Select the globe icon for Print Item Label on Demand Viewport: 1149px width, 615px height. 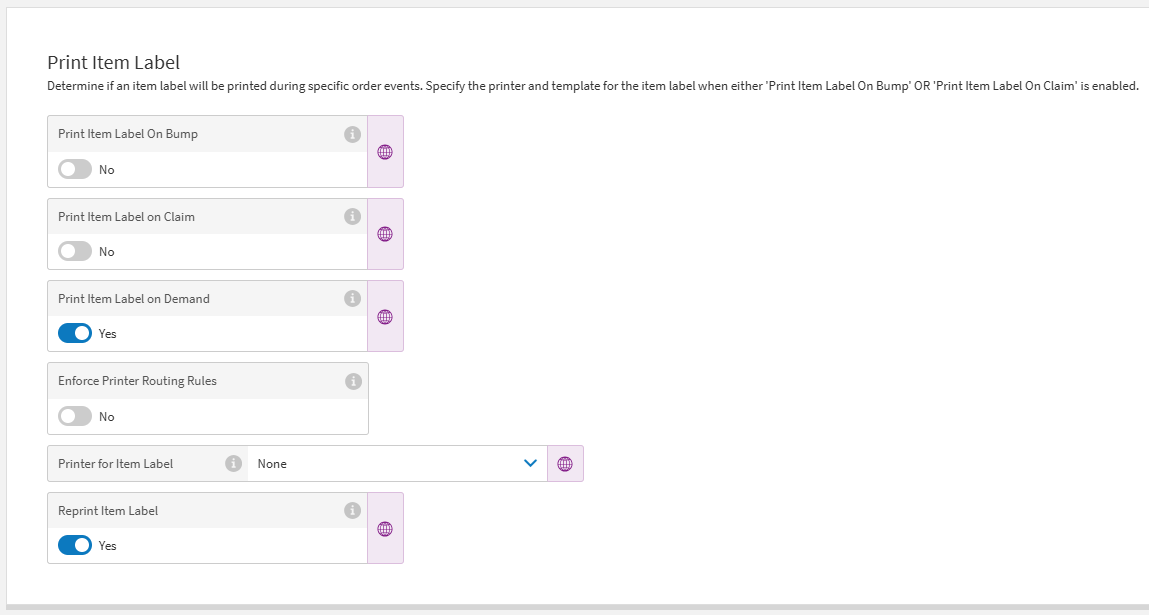click(x=385, y=315)
